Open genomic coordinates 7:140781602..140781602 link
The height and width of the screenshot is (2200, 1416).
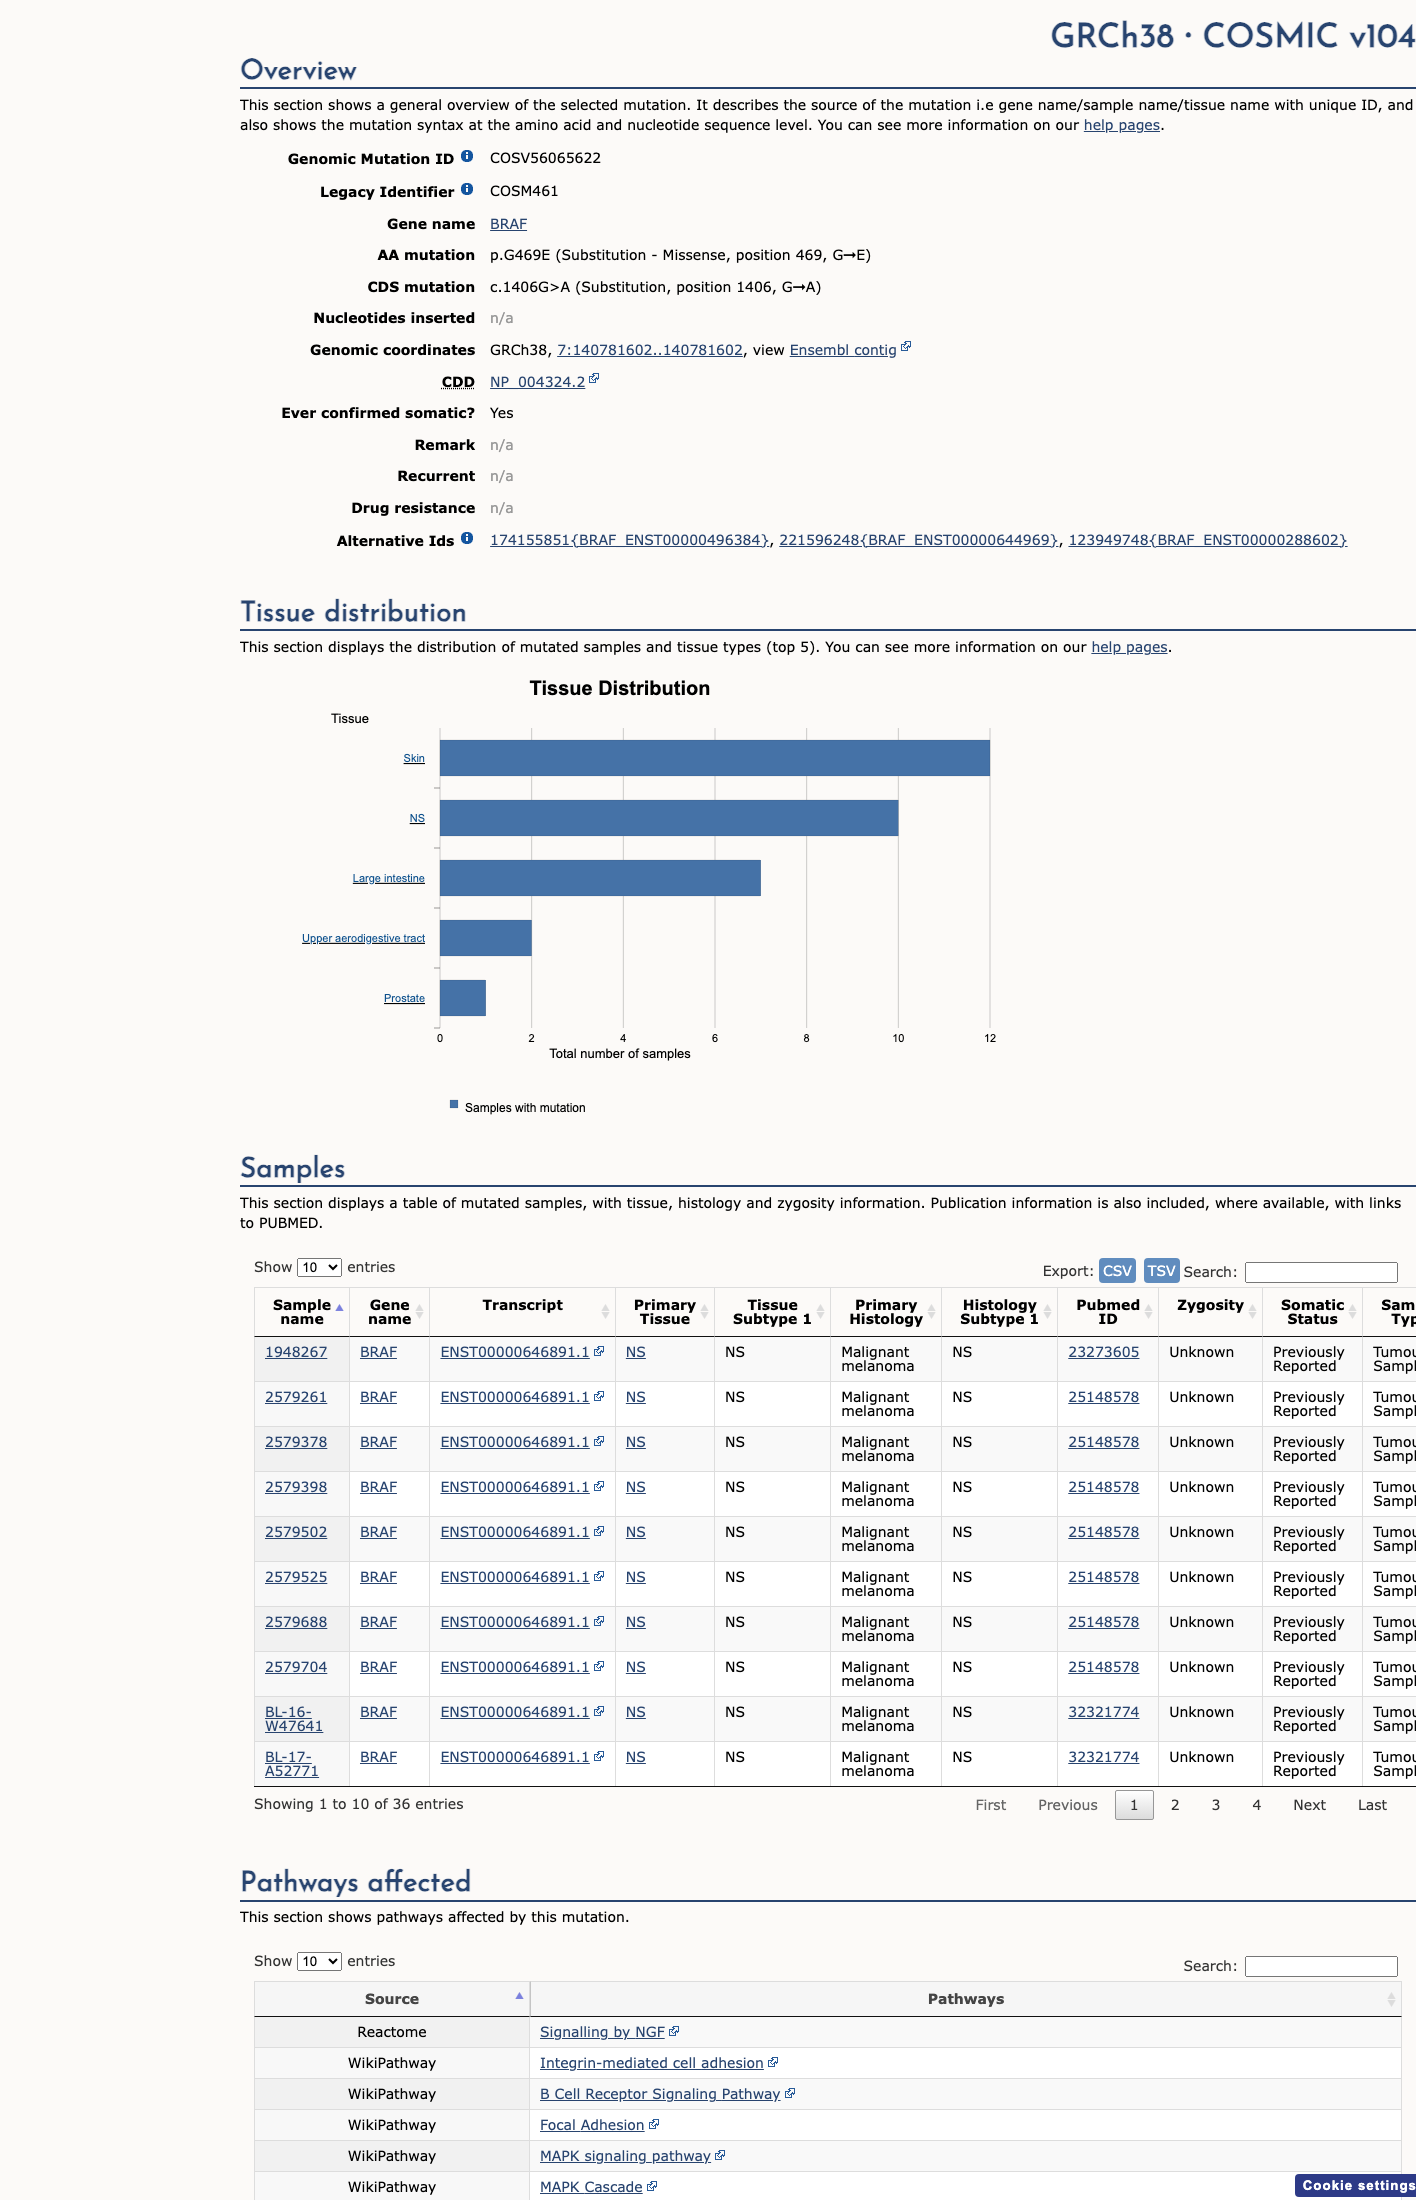[x=650, y=350]
